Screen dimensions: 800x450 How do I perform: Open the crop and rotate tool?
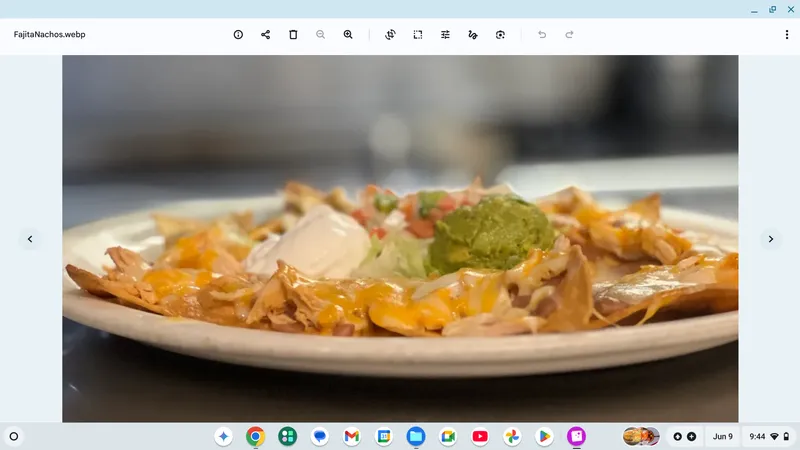pos(390,35)
